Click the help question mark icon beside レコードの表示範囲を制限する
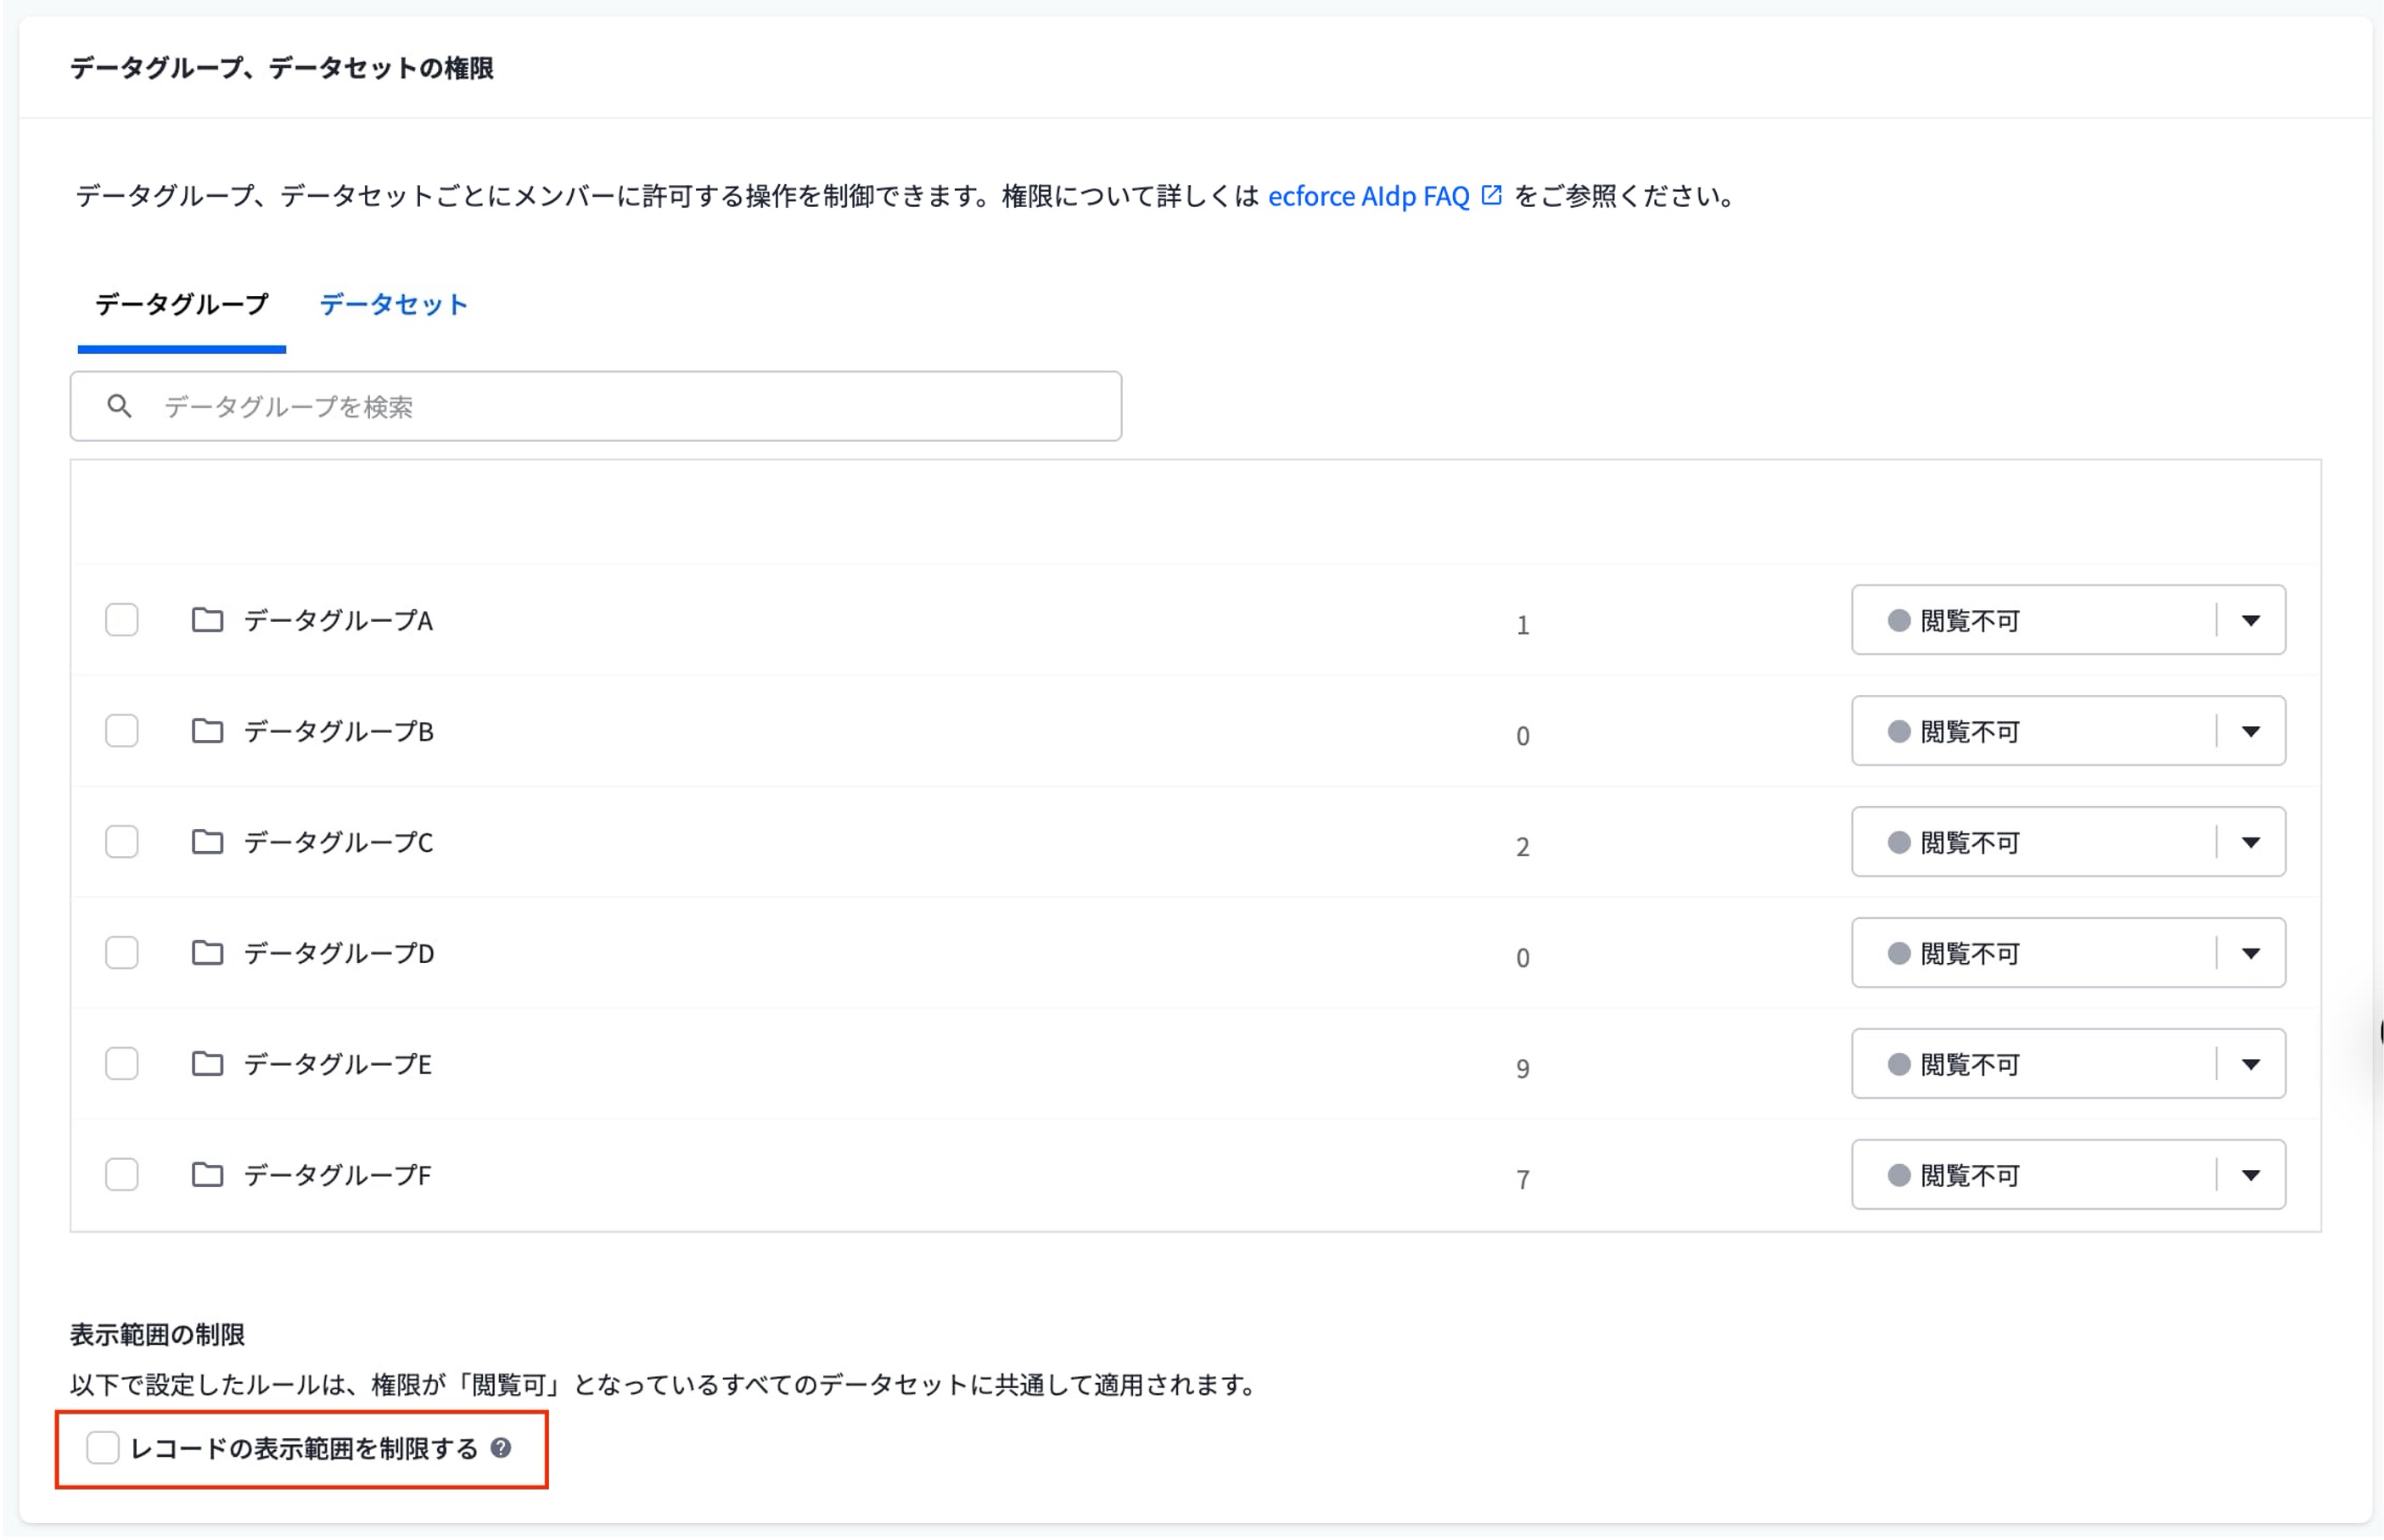This screenshot has height=1540, width=2384. [x=501, y=1448]
